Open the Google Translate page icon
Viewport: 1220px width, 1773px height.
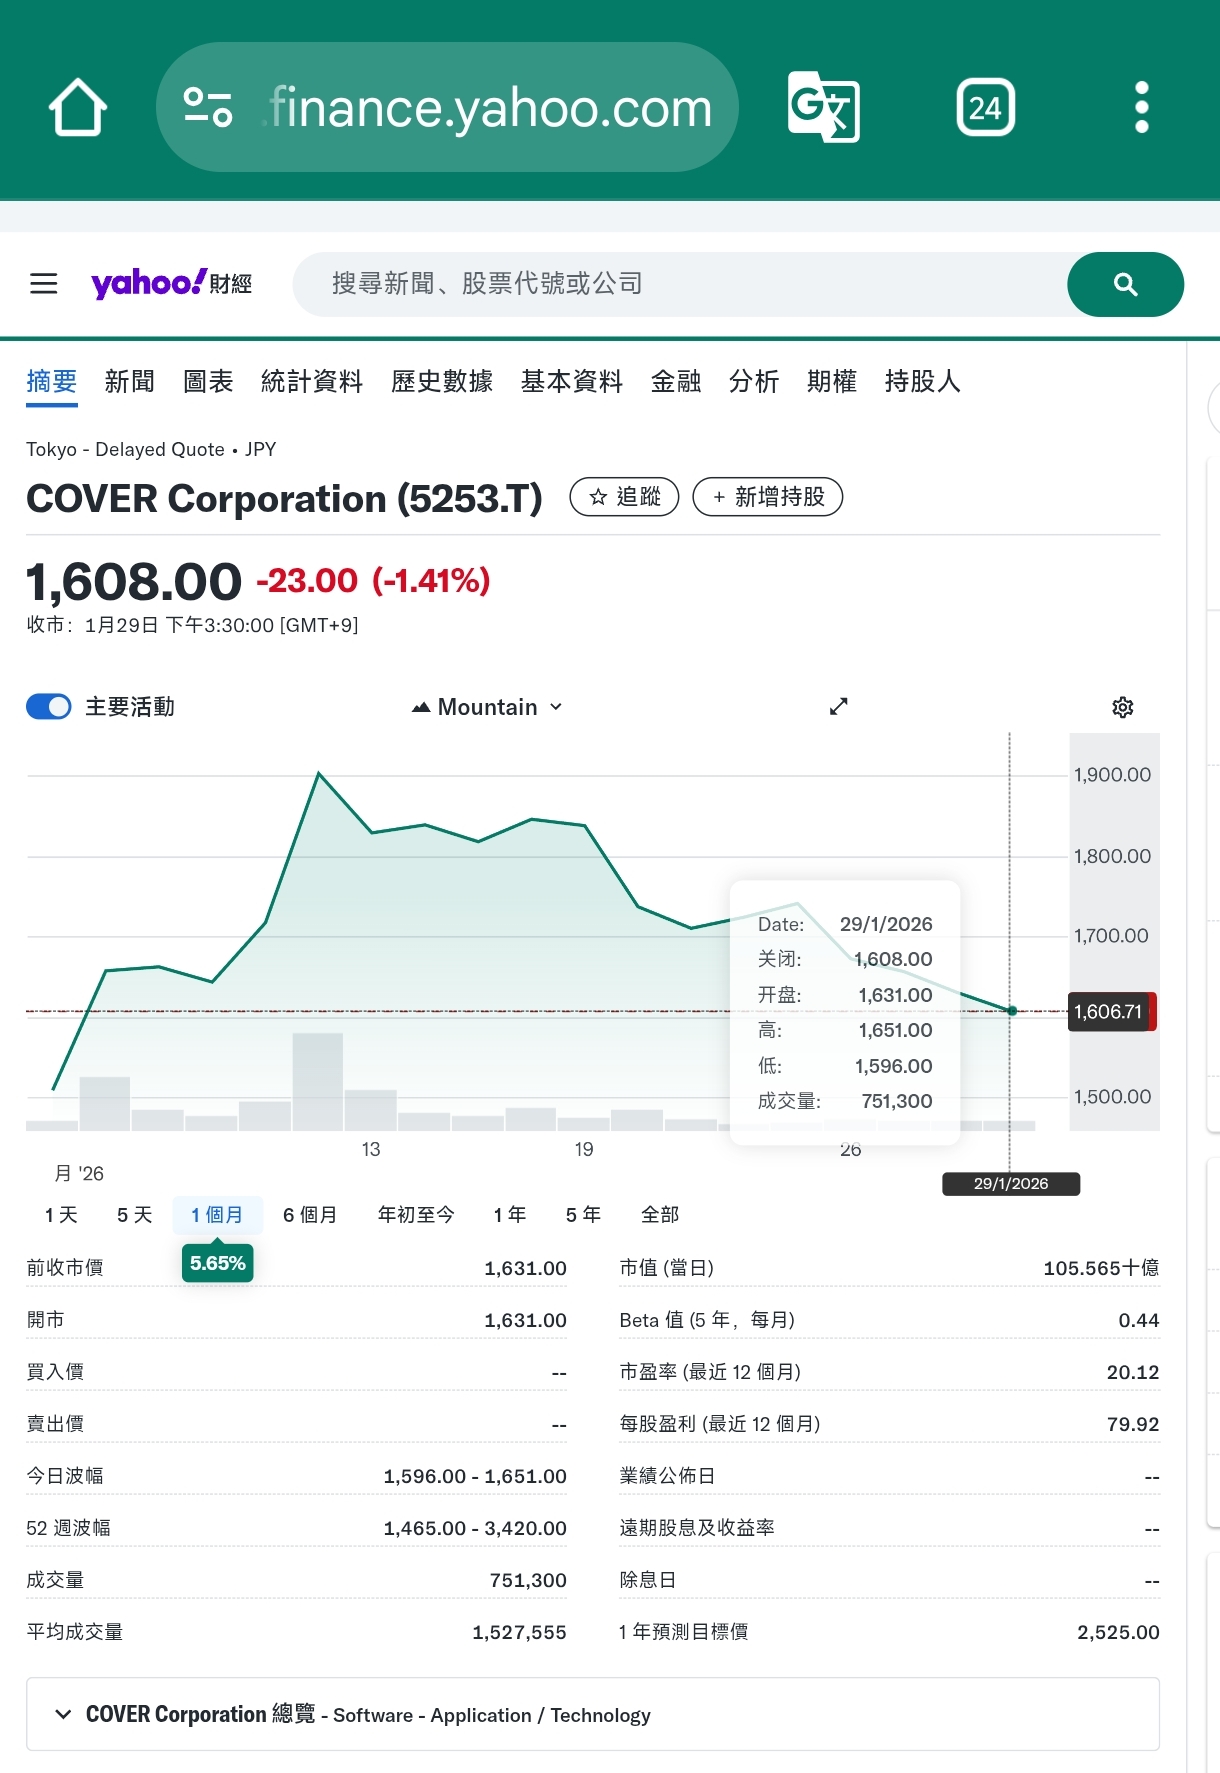click(x=823, y=107)
